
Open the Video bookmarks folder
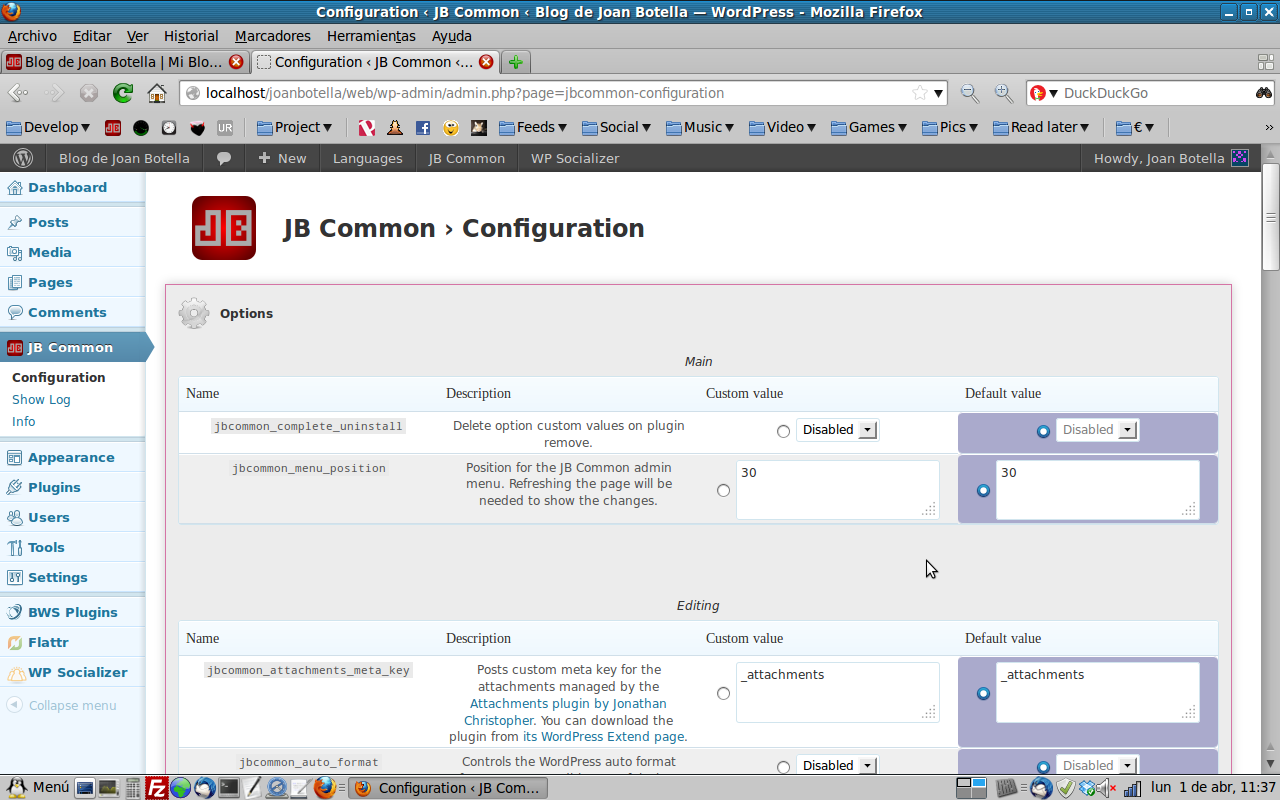(x=782, y=127)
